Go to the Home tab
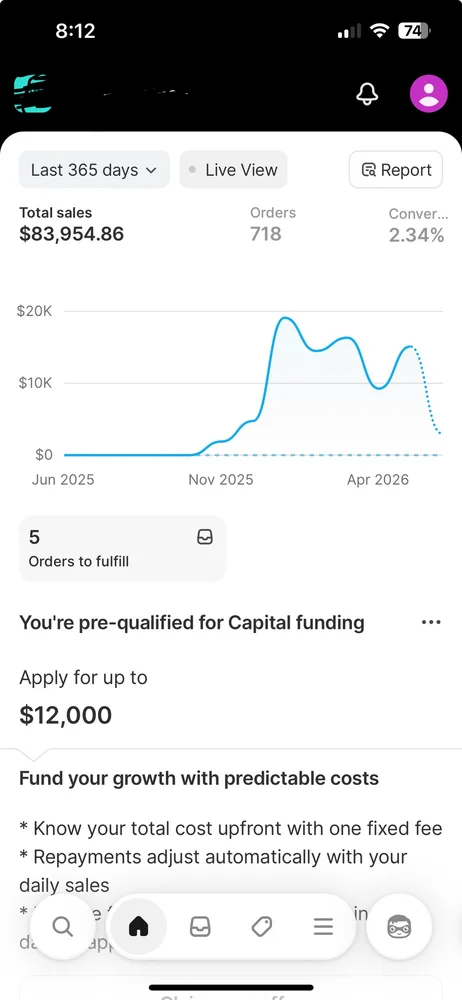The height and width of the screenshot is (1000, 462). [138, 927]
